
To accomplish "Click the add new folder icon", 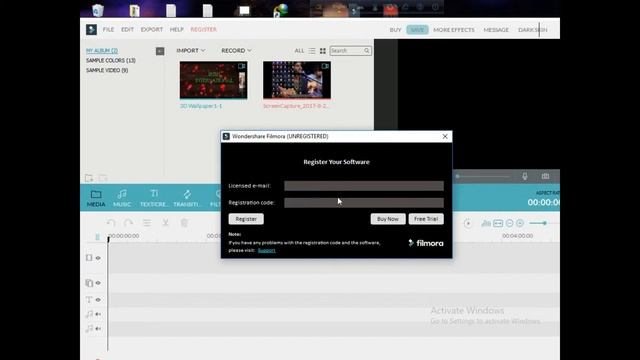I will (89, 178).
